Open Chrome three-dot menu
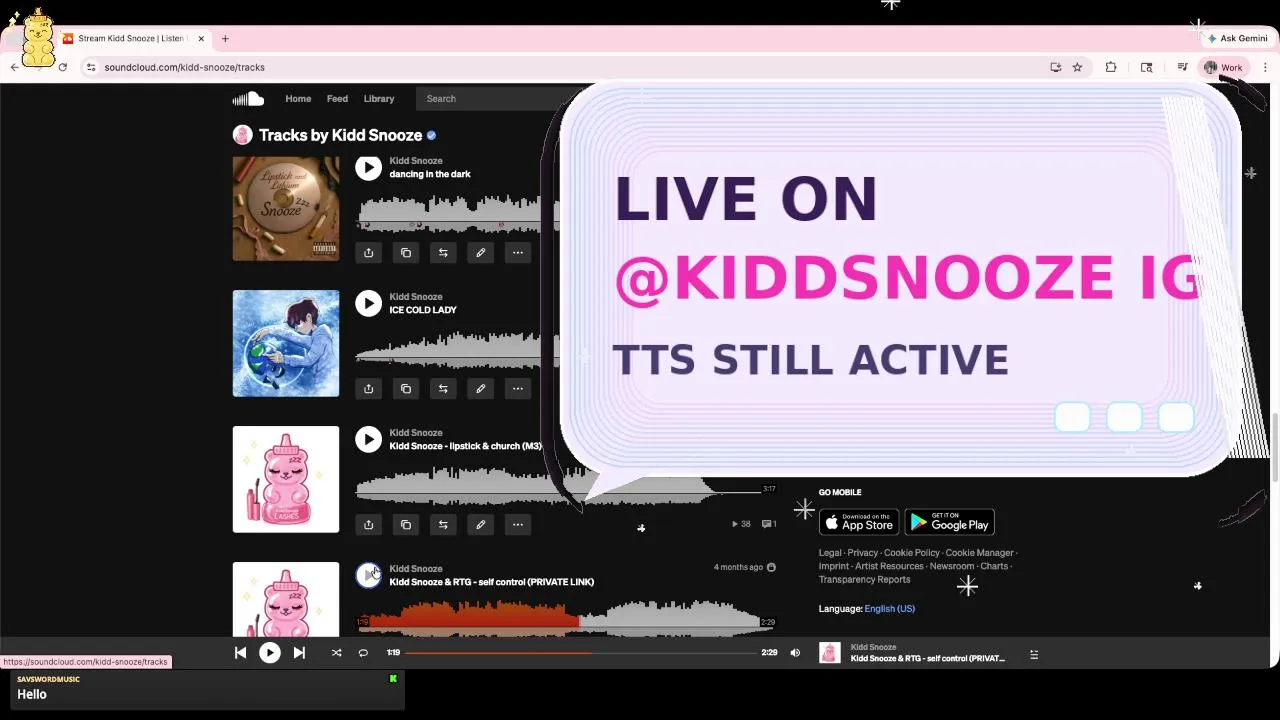Screen dimensions: 1280x720 coord(1265,67)
